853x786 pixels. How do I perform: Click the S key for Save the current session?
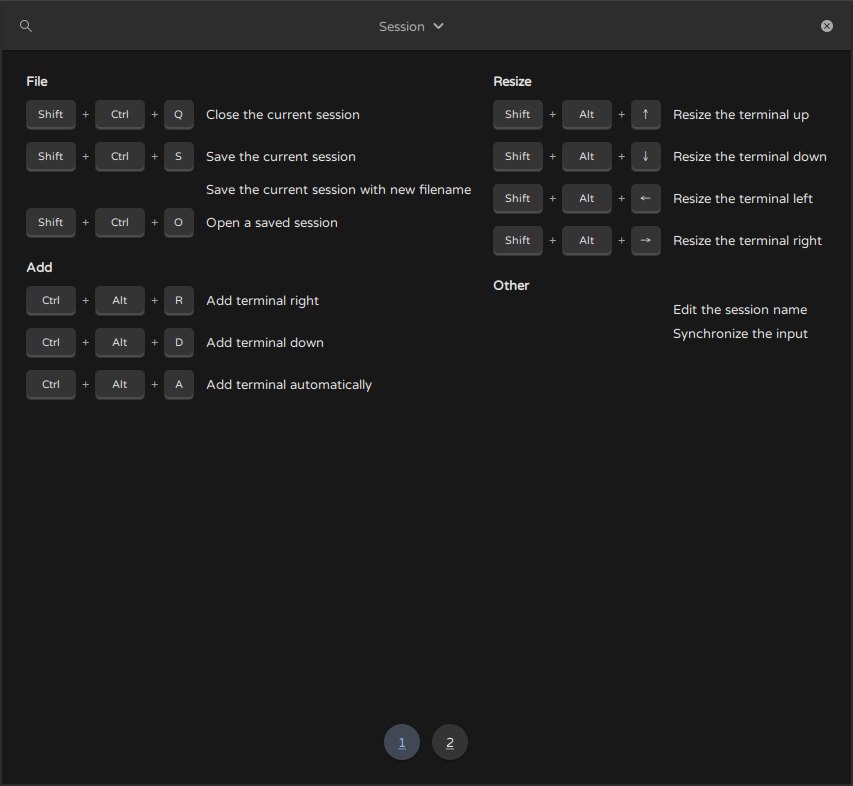pos(178,156)
